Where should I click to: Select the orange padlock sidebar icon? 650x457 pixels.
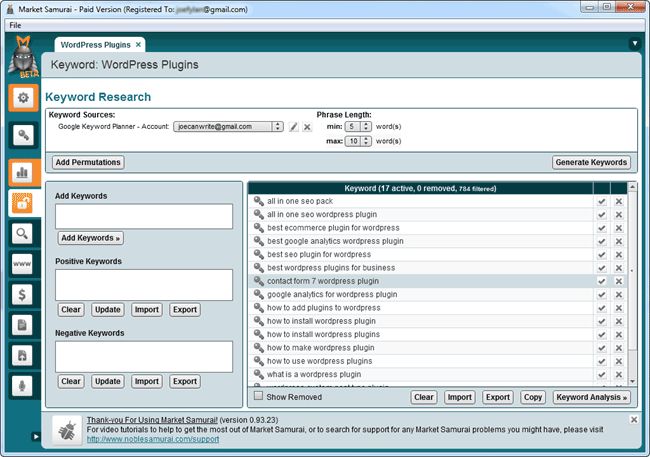[x=22, y=203]
